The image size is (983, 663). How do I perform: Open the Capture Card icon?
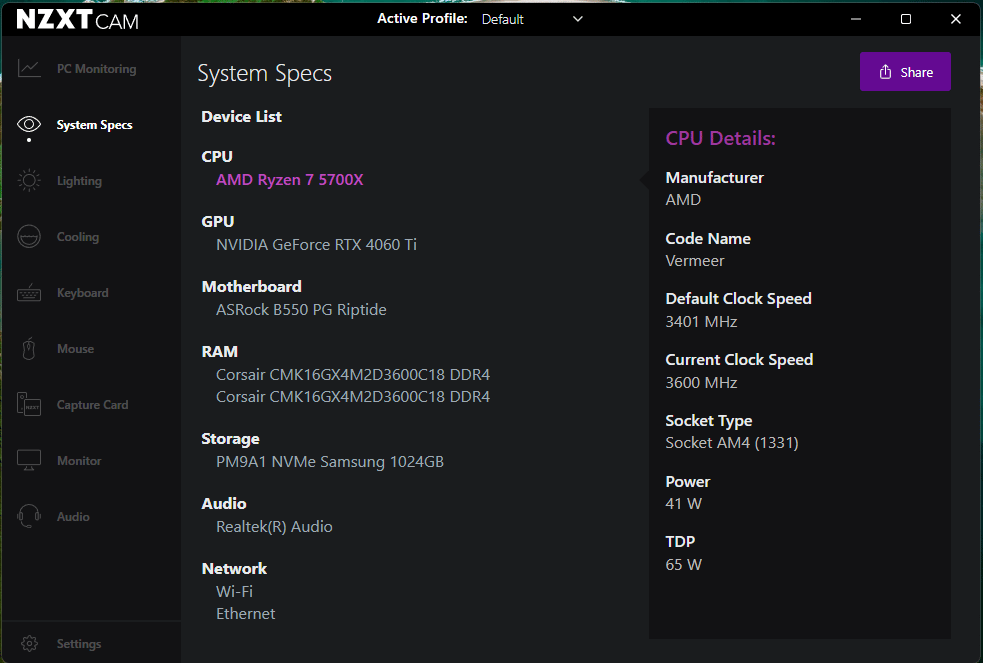point(29,404)
